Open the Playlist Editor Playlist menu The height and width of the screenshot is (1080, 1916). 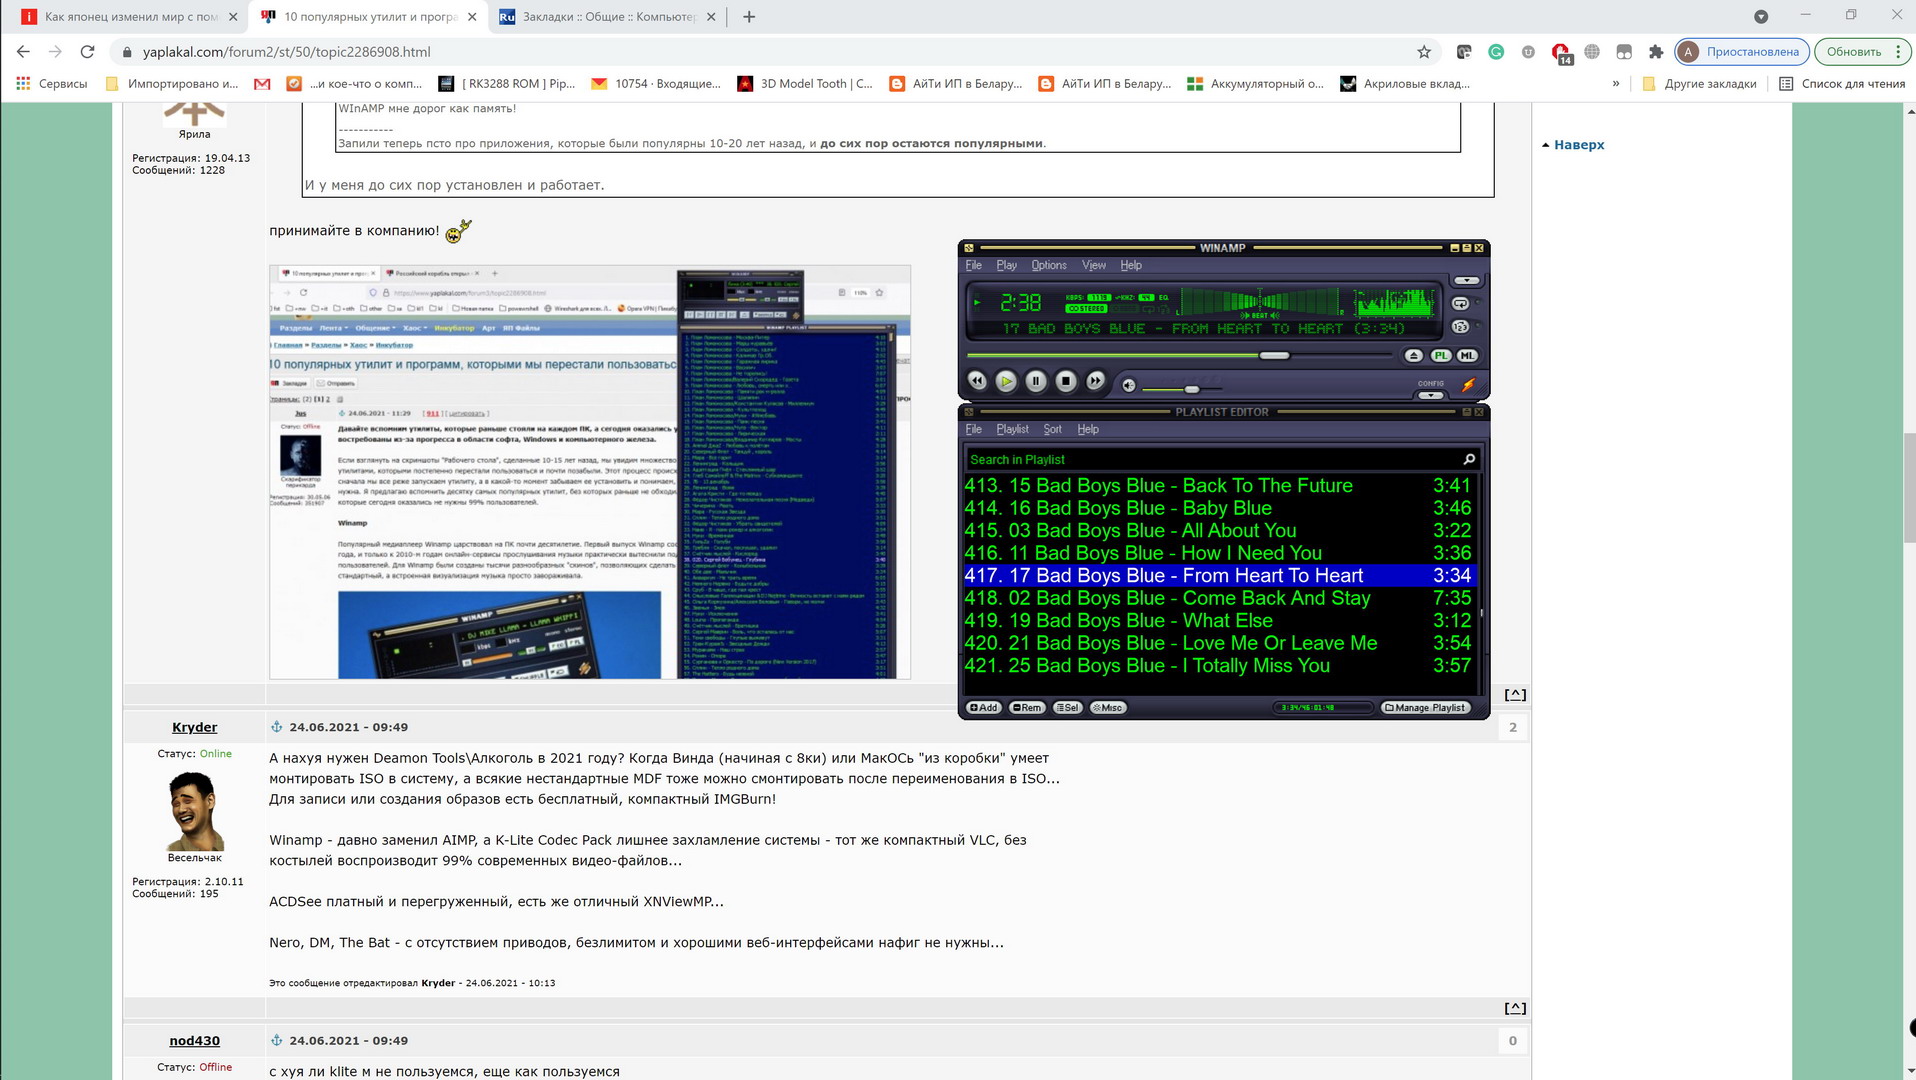[x=1012, y=429]
